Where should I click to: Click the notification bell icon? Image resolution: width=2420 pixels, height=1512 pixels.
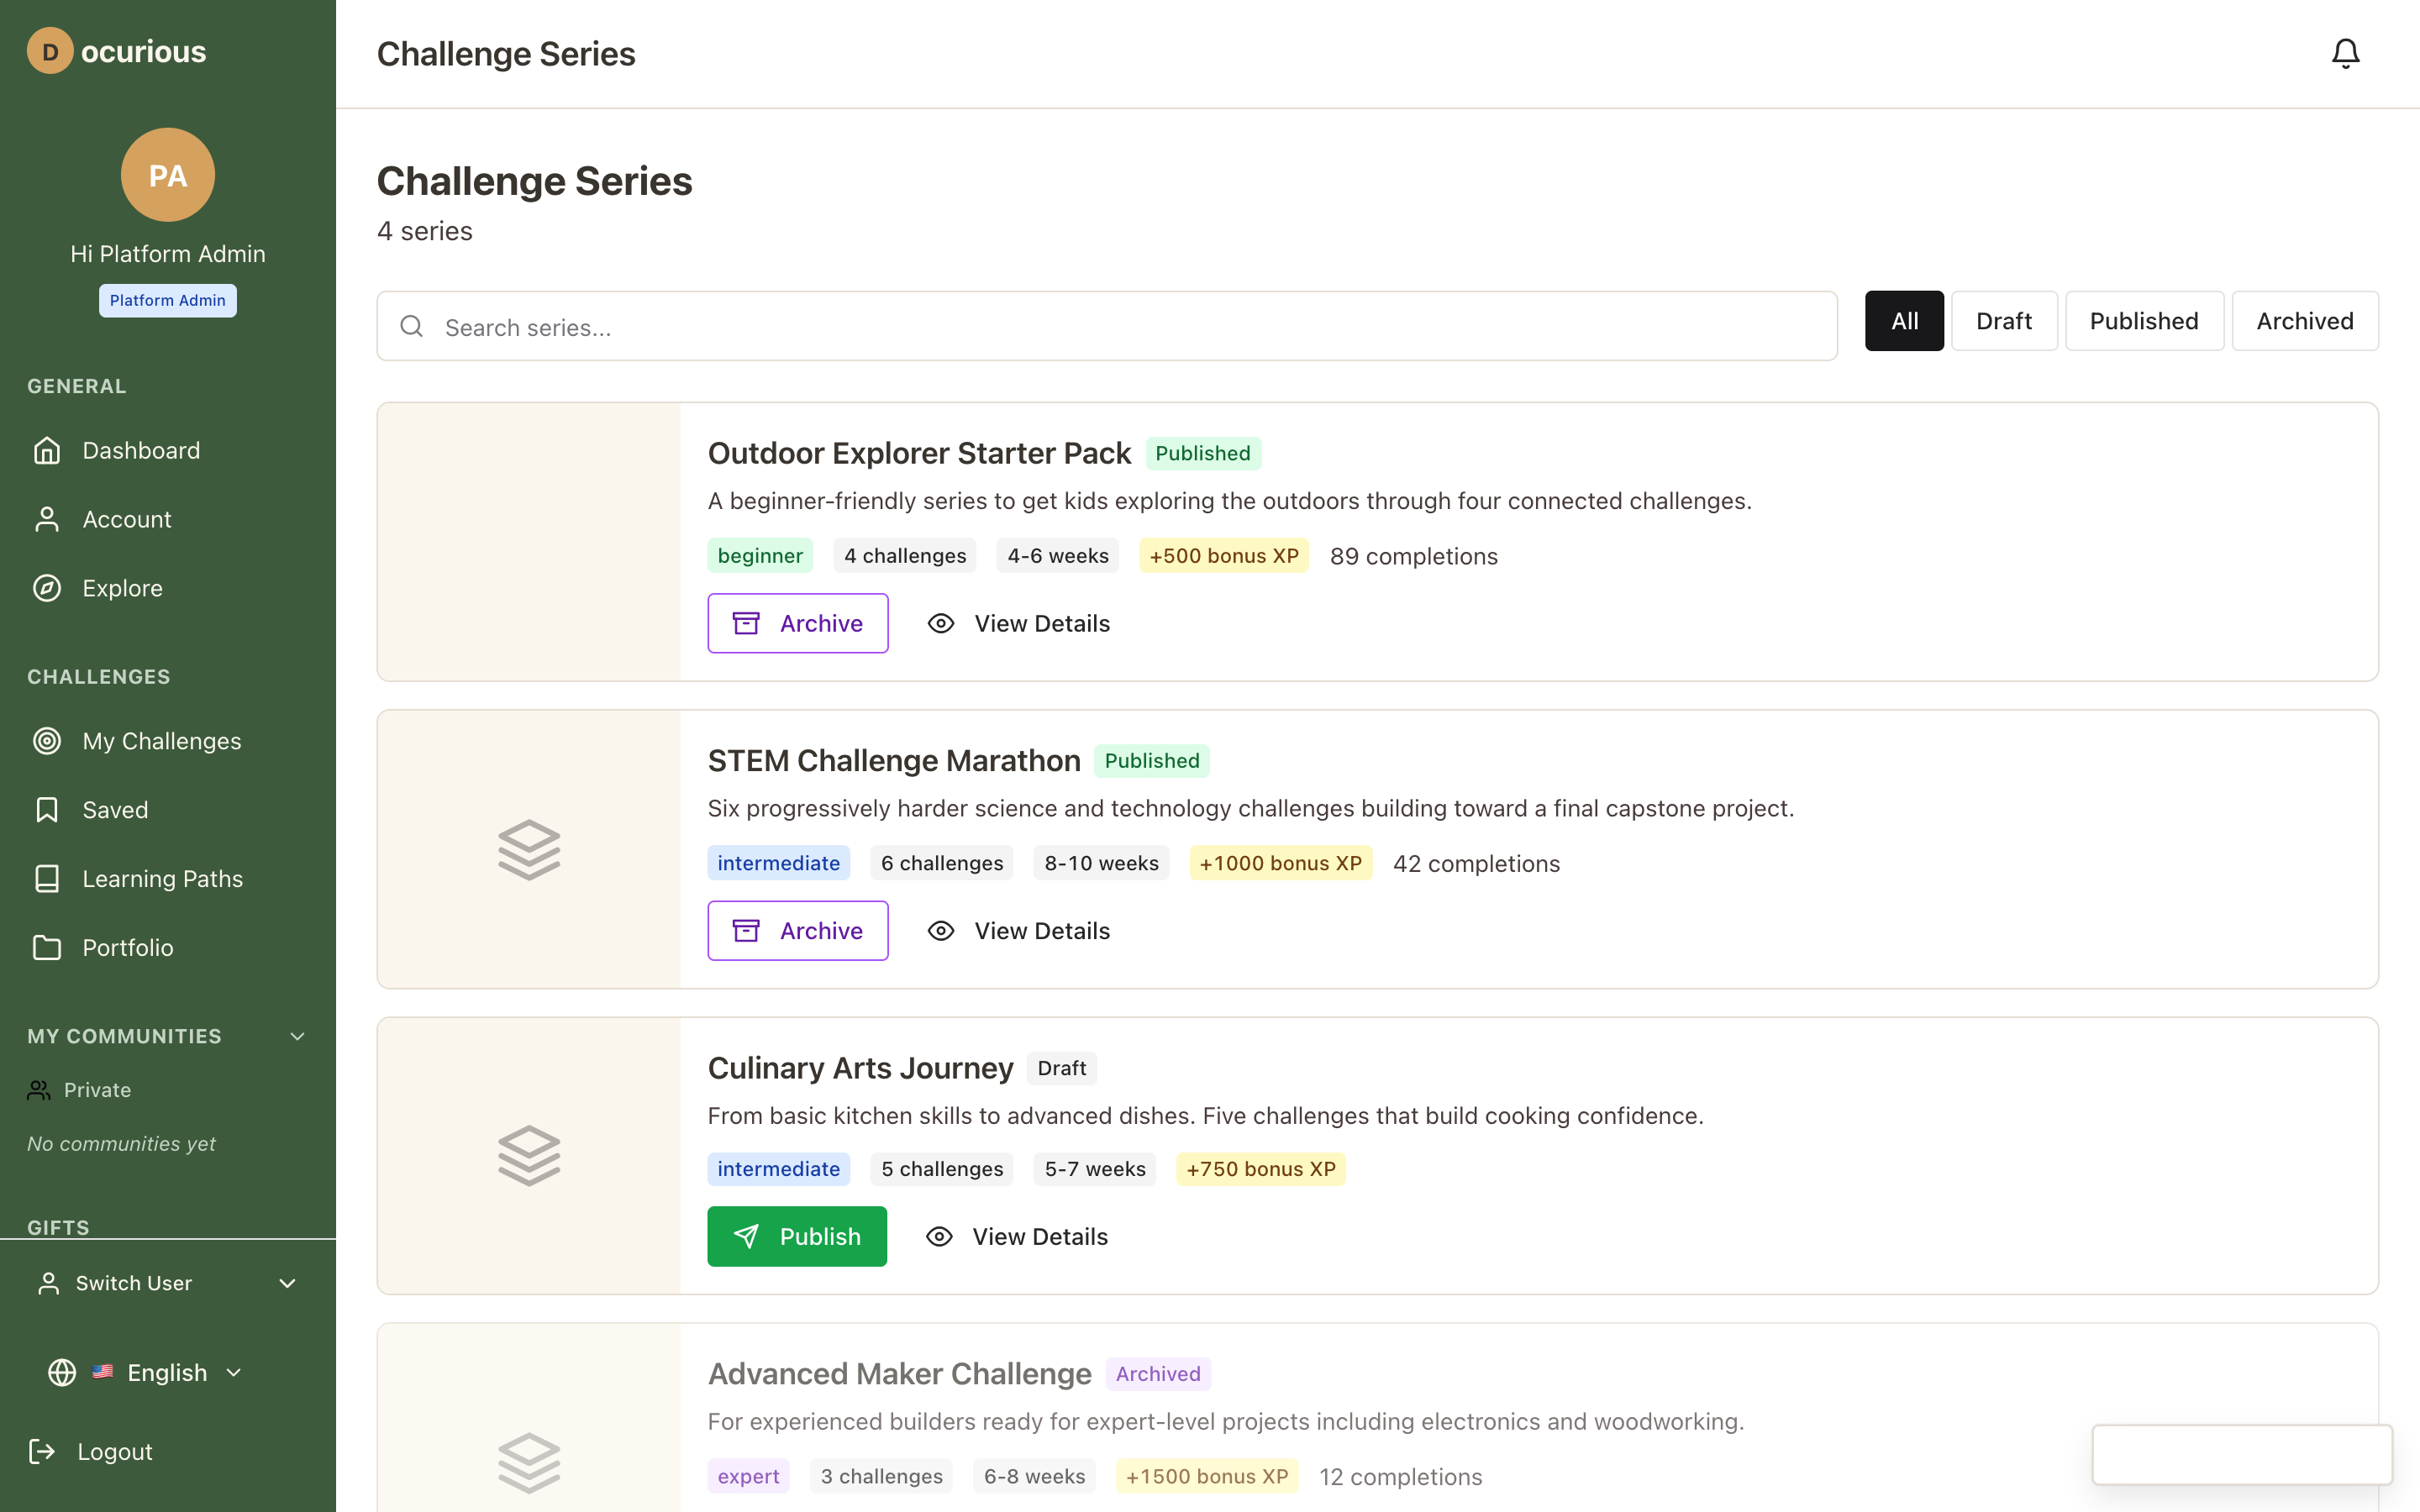[2345, 53]
